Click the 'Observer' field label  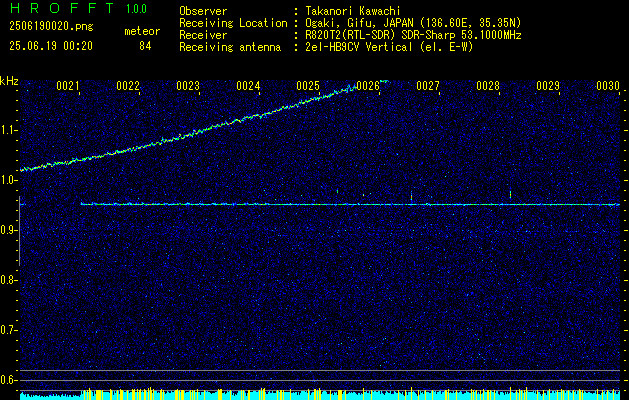[x=203, y=11]
